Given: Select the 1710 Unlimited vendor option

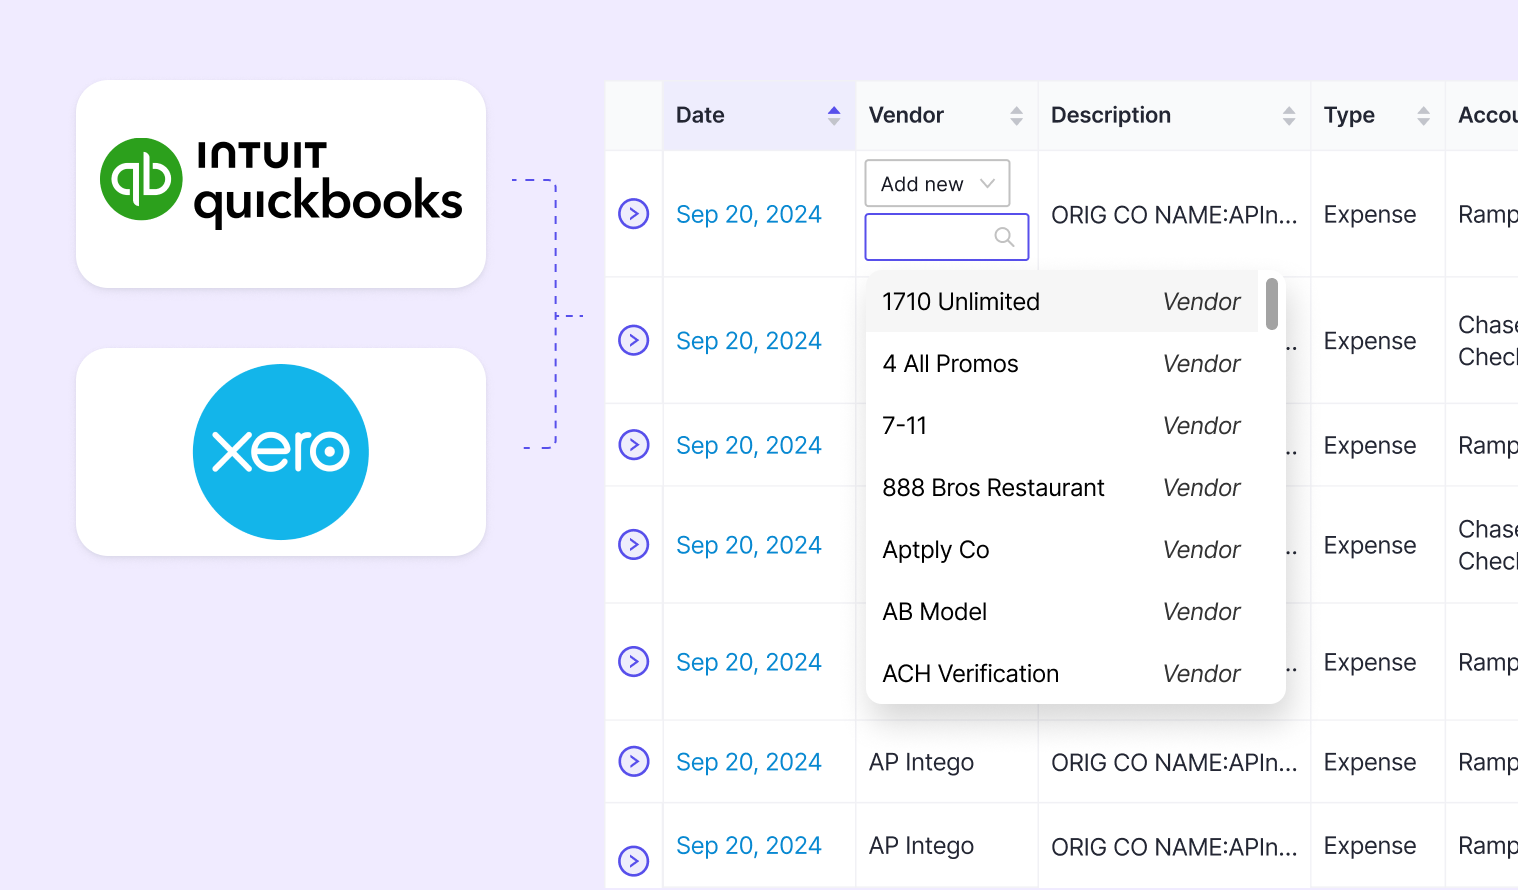Looking at the screenshot, I should (x=960, y=301).
